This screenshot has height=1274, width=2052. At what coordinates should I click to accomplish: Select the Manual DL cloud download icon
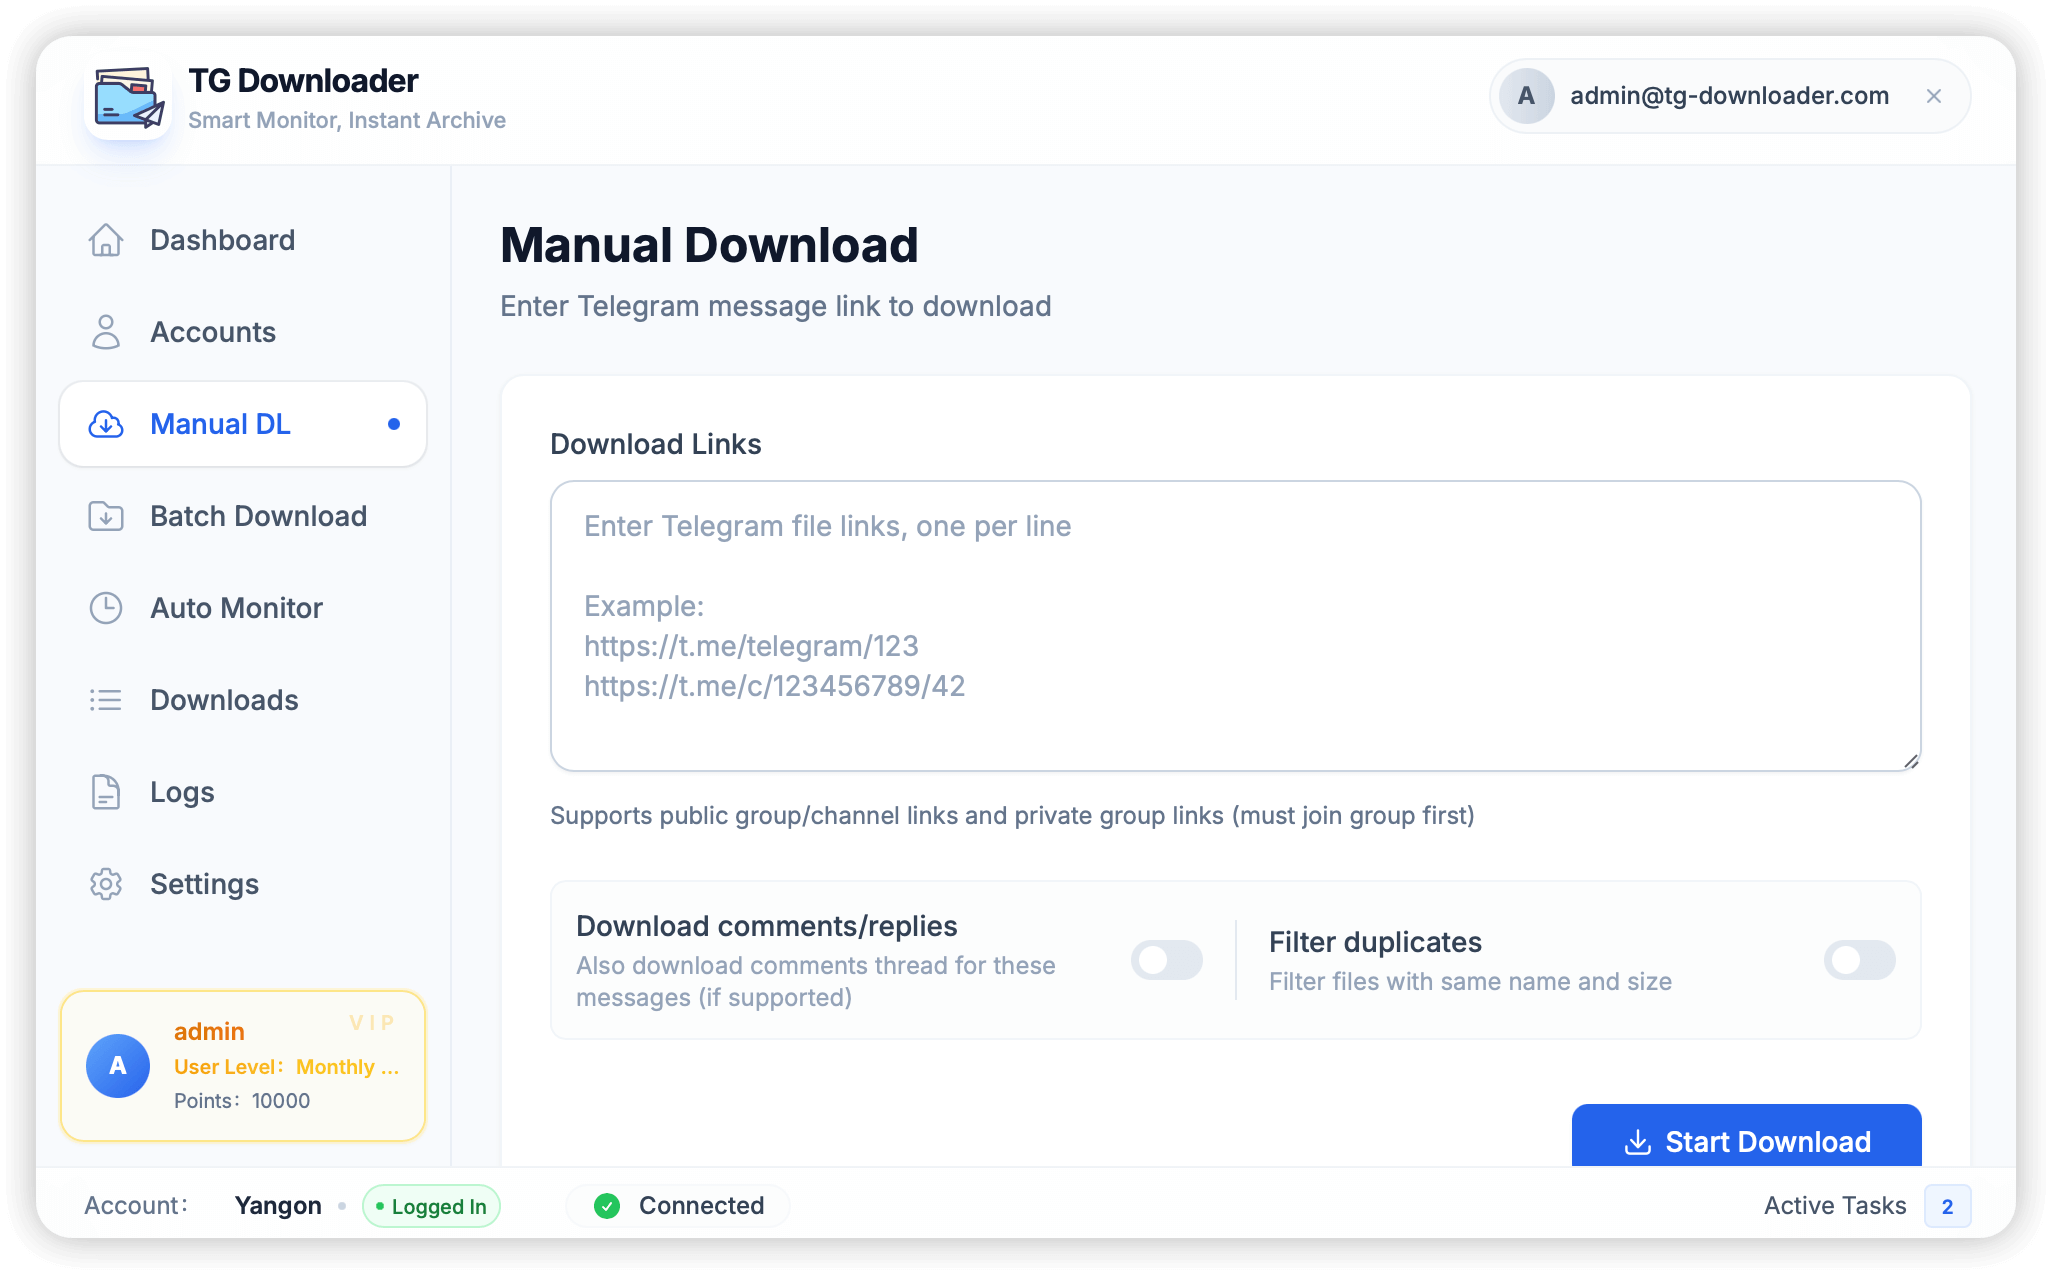[x=105, y=424]
